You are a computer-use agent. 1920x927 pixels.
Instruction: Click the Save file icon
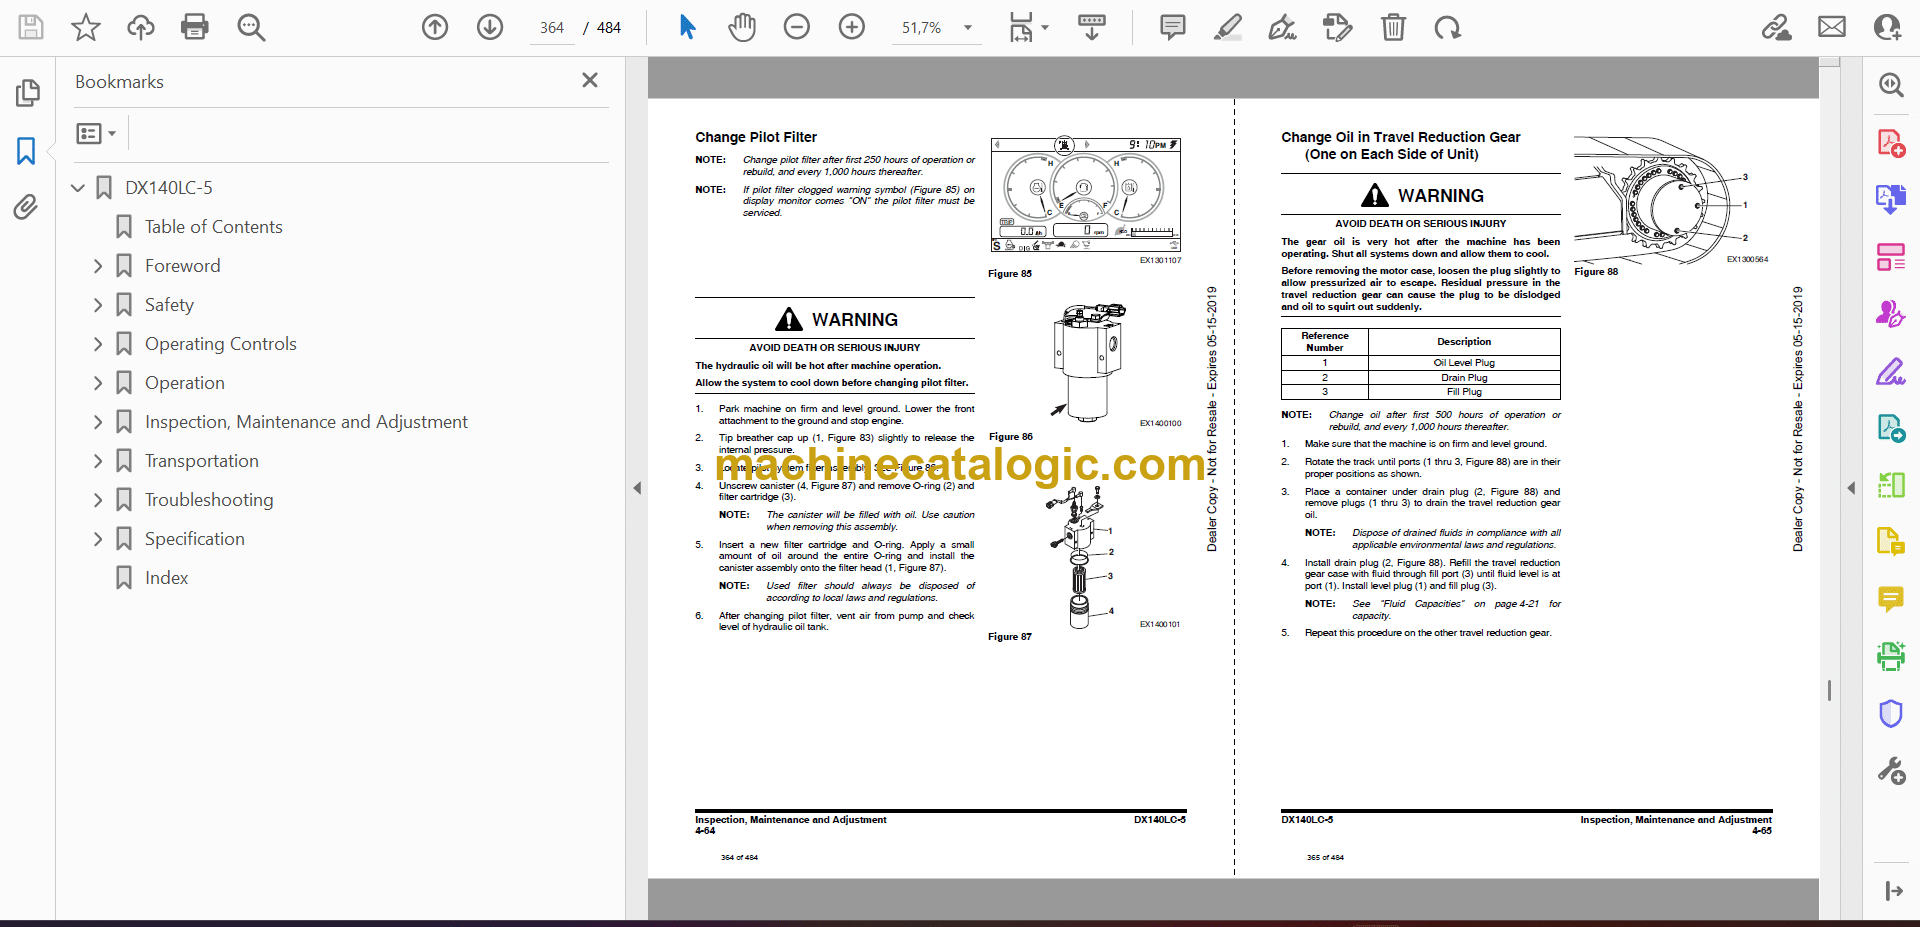31,27
